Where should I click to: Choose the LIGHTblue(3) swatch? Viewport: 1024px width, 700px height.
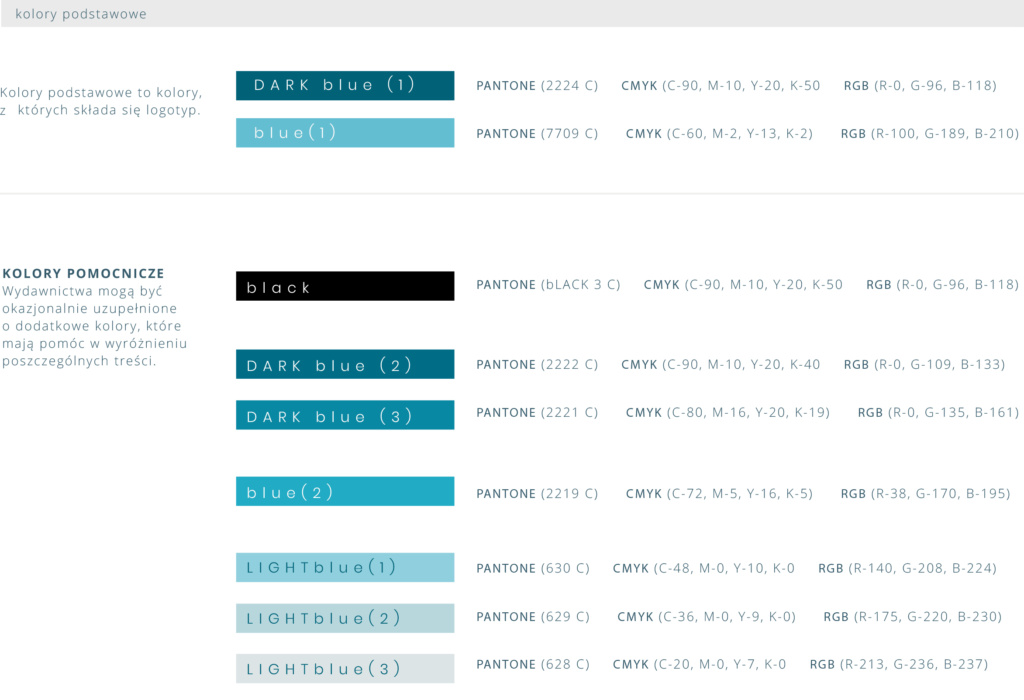coord(345,669)
